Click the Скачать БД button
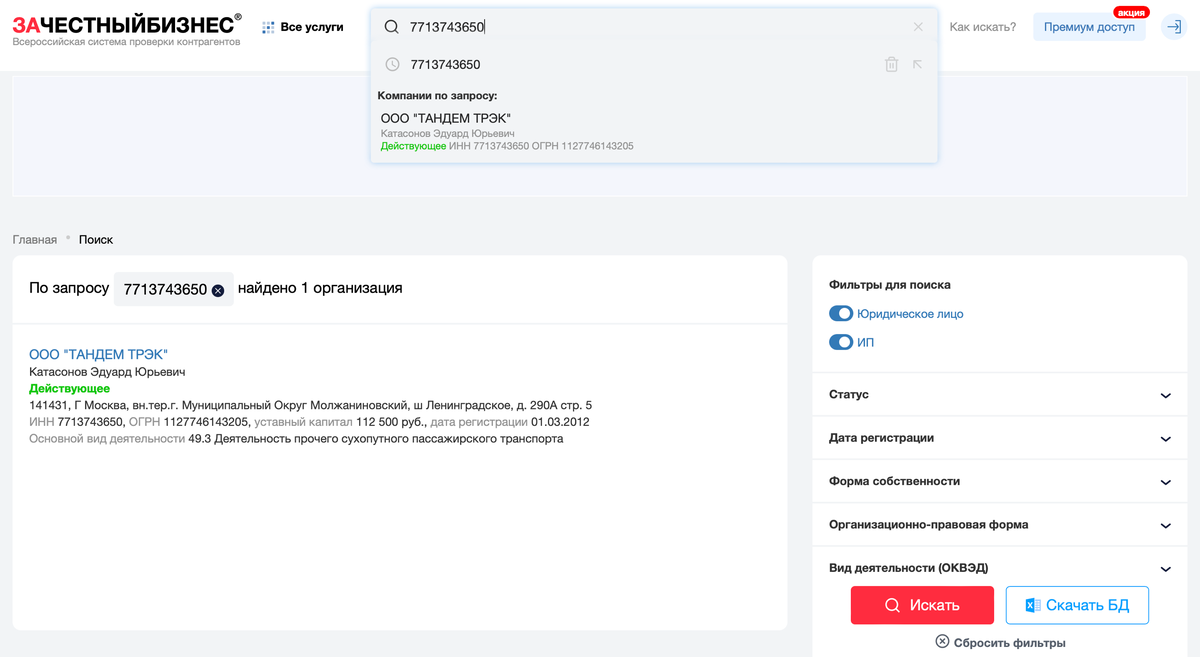This screenshot has height=657, width=1200. click(x=1077, y=605)
